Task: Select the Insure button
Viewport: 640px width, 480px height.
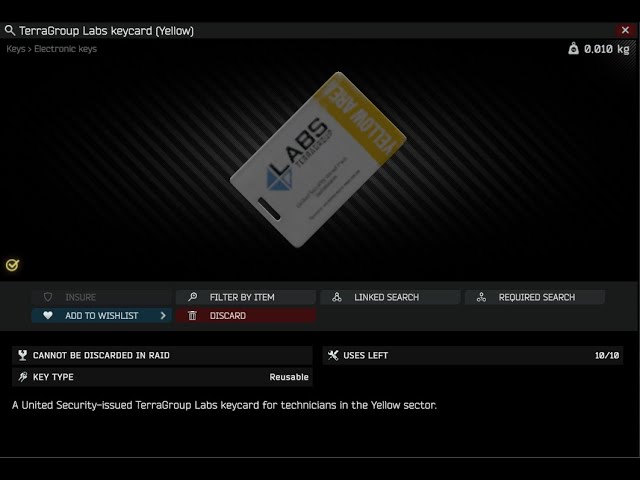Action: tap(102, 297)
